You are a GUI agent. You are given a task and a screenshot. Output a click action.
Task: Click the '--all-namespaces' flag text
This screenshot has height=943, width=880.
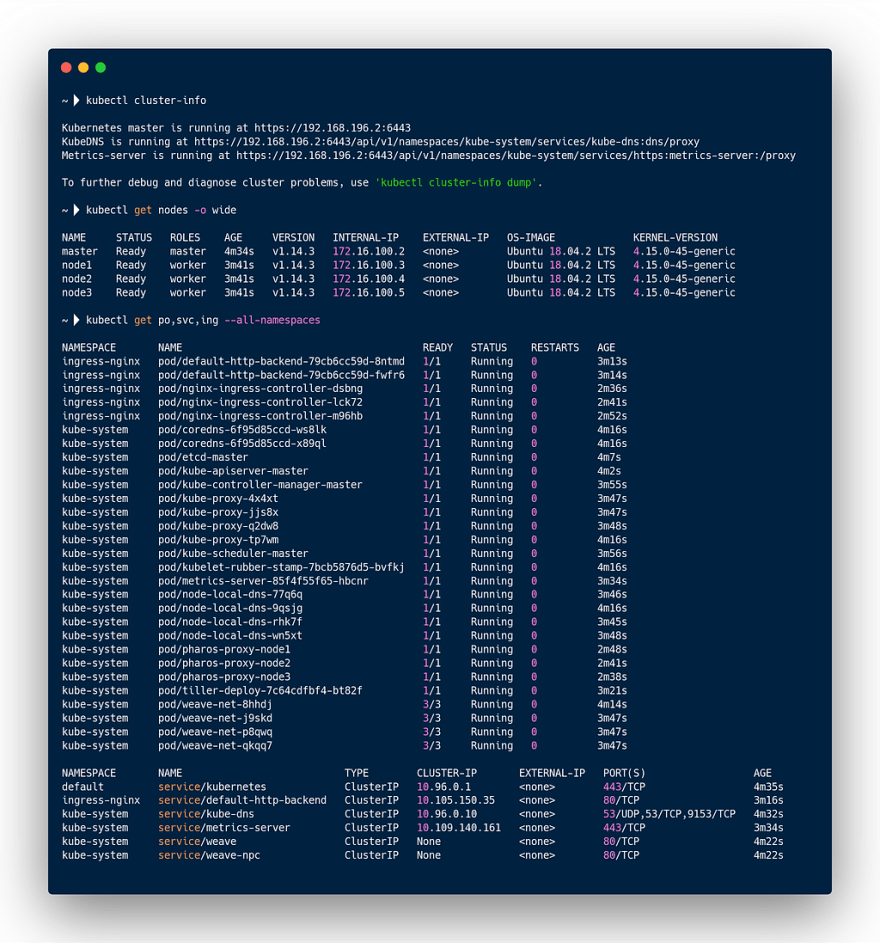coord(272,320)
